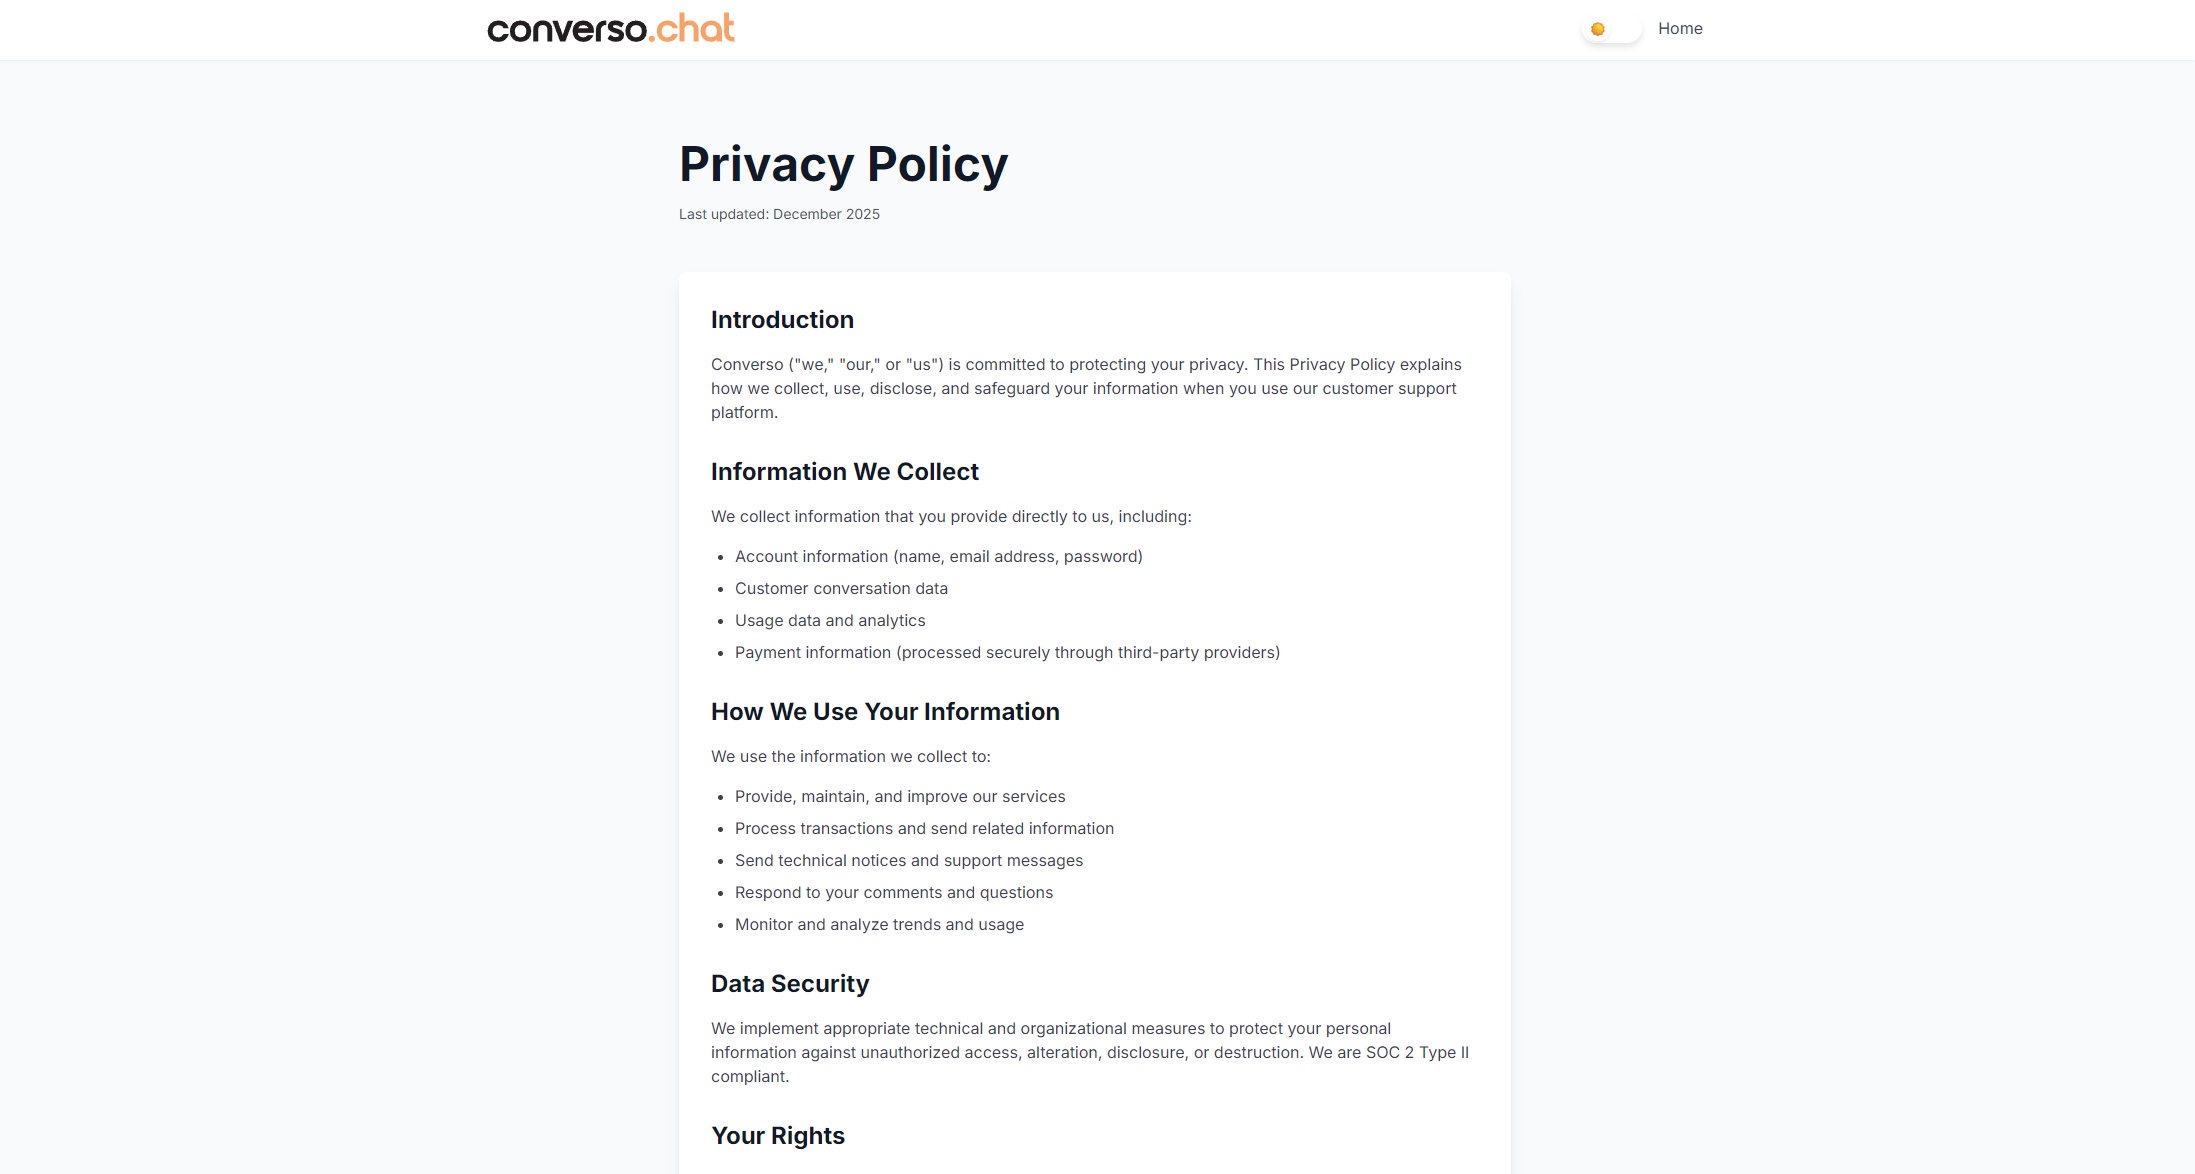The width and height of the screenshot is (2195, 1174).
Task: Click 'Monitor and analyze trends and usage'
Action: click(x=879, y=924)
